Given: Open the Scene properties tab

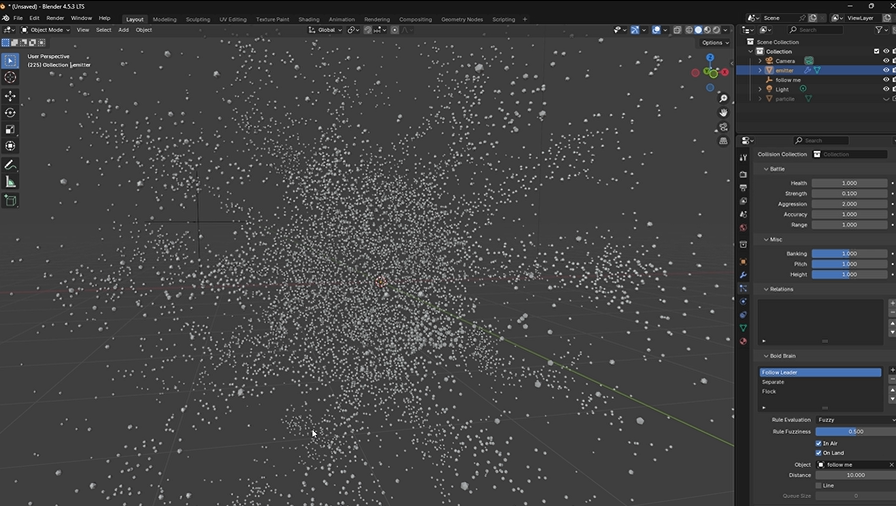Looking at the screenshot, I should click(743, 214).
